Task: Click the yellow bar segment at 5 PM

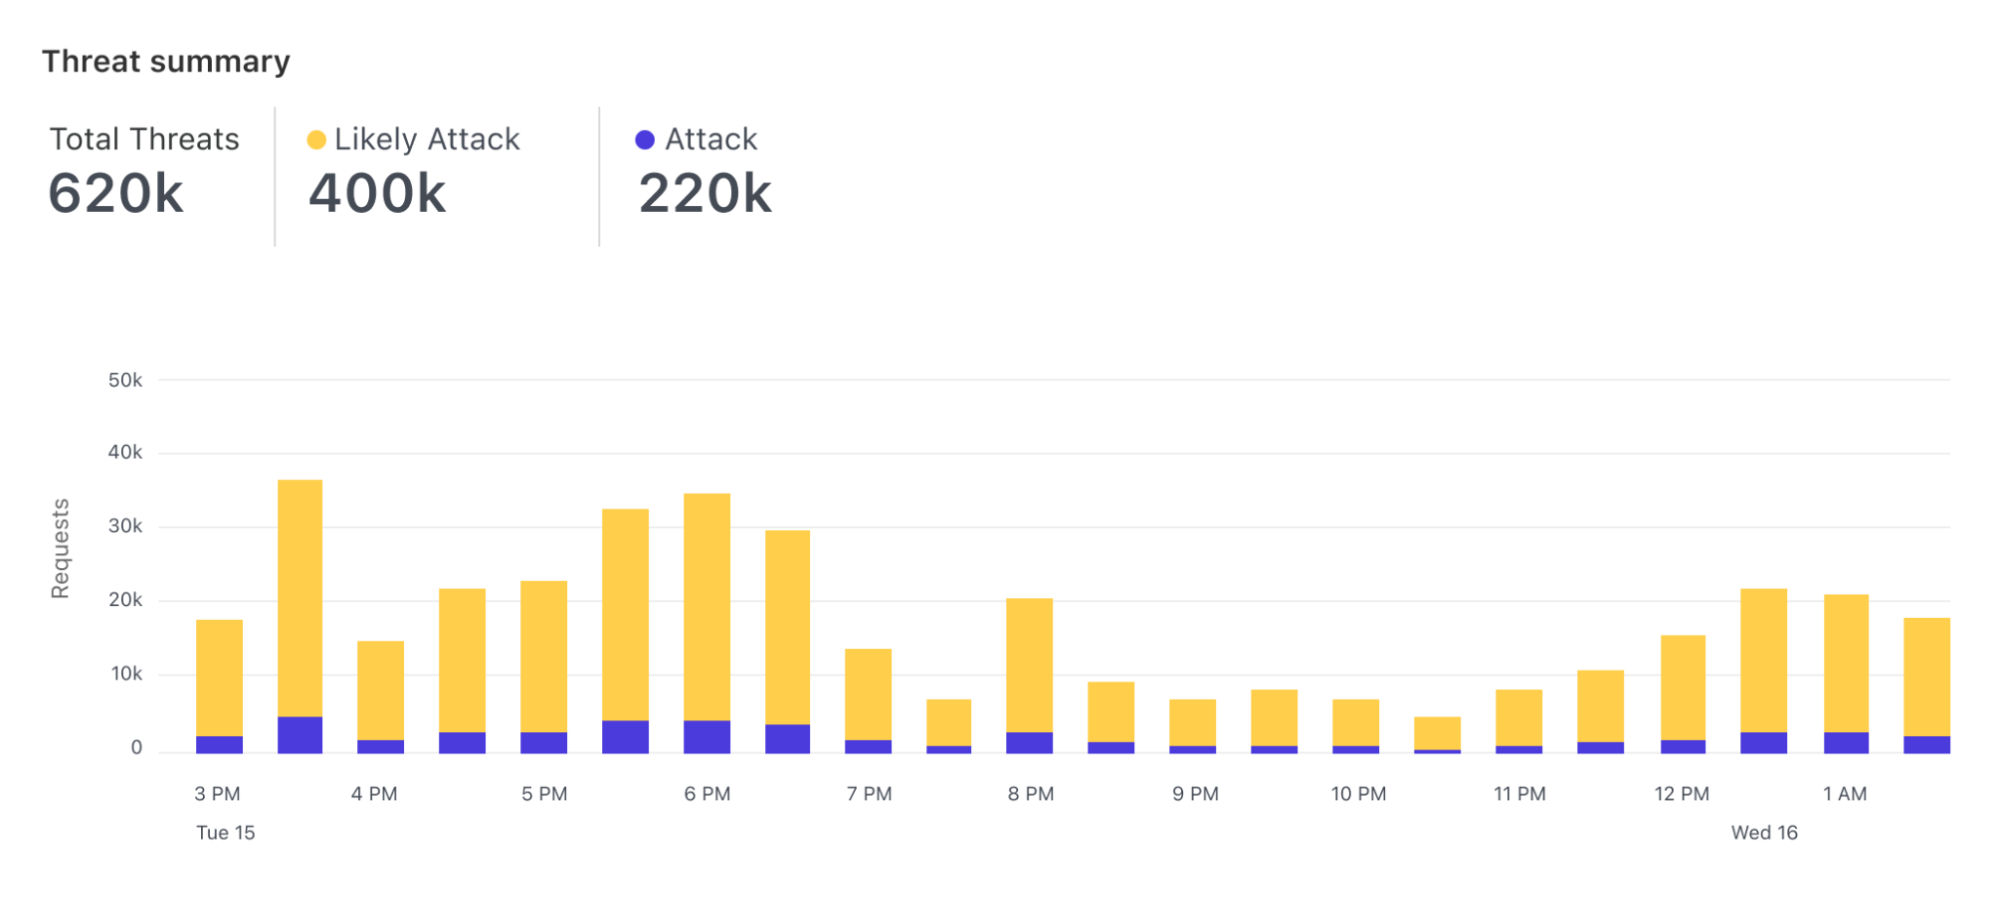Action: [544, 656]
